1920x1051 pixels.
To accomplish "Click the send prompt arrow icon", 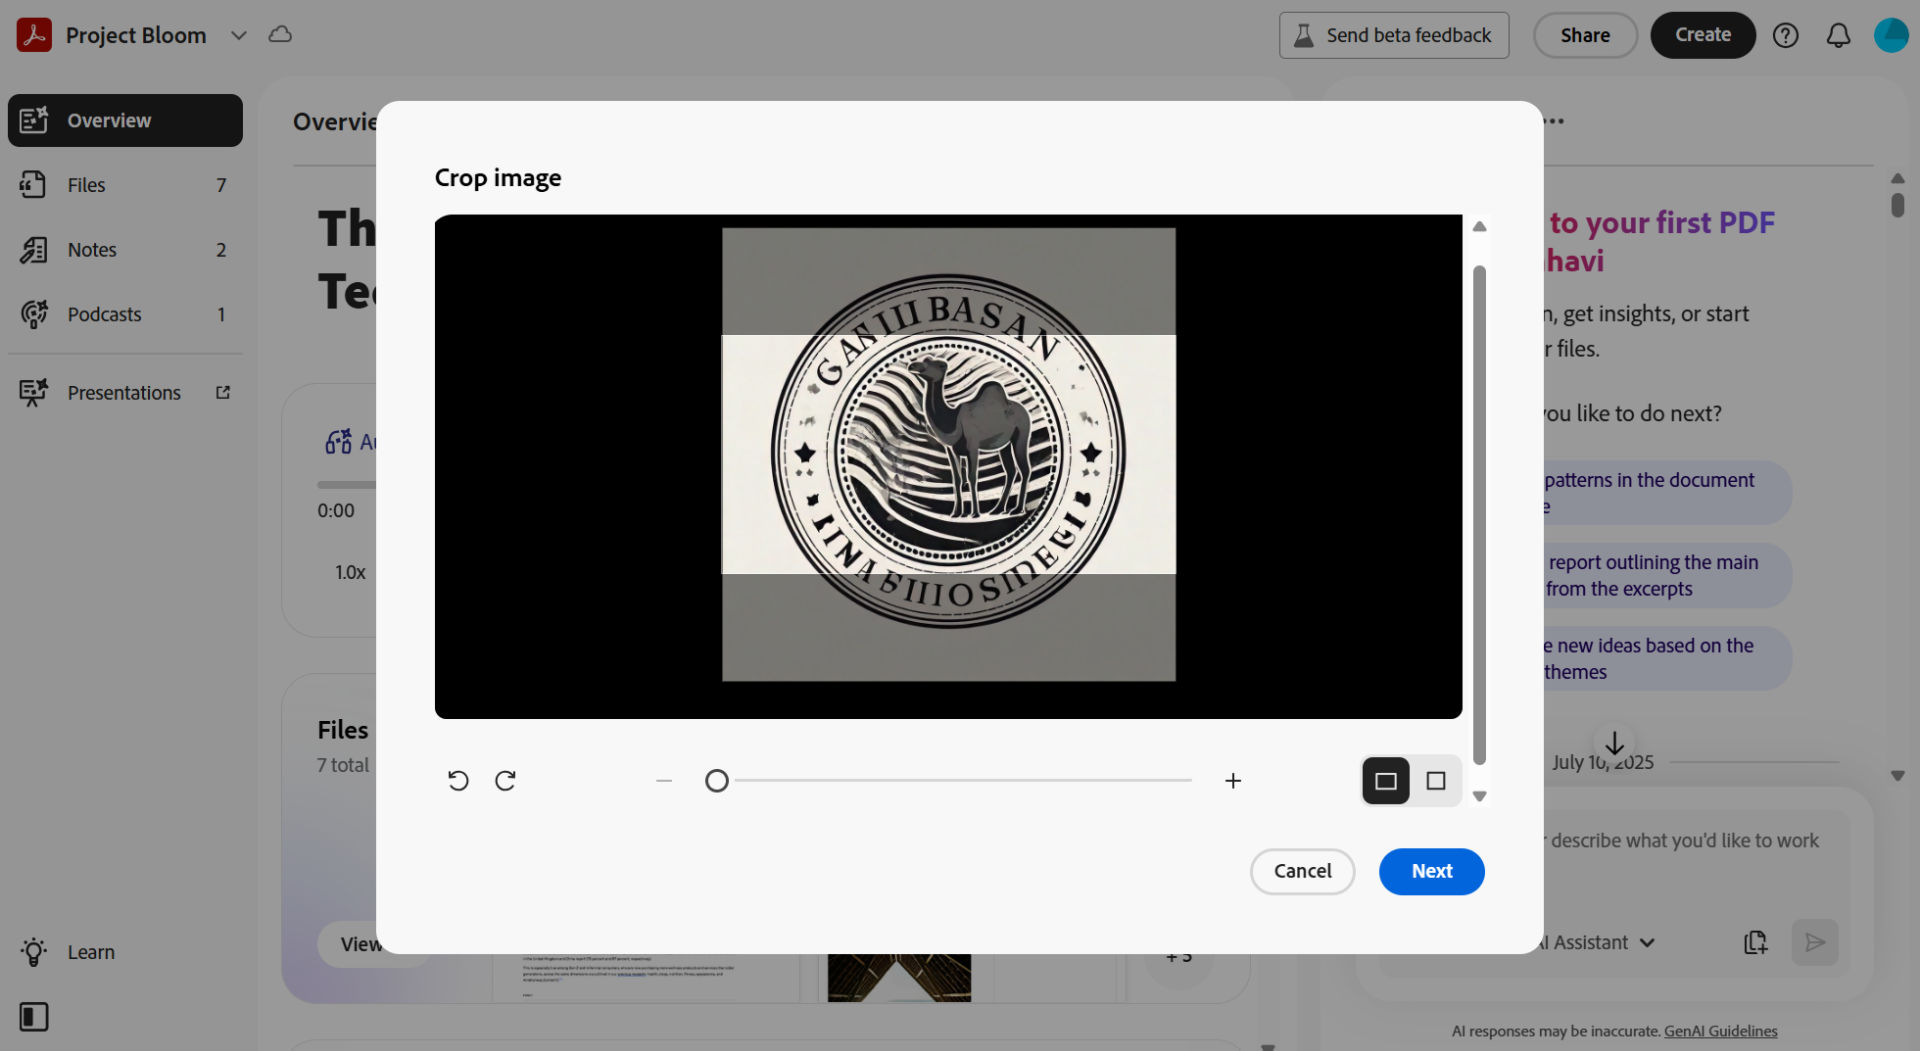I will point(1815,942).
